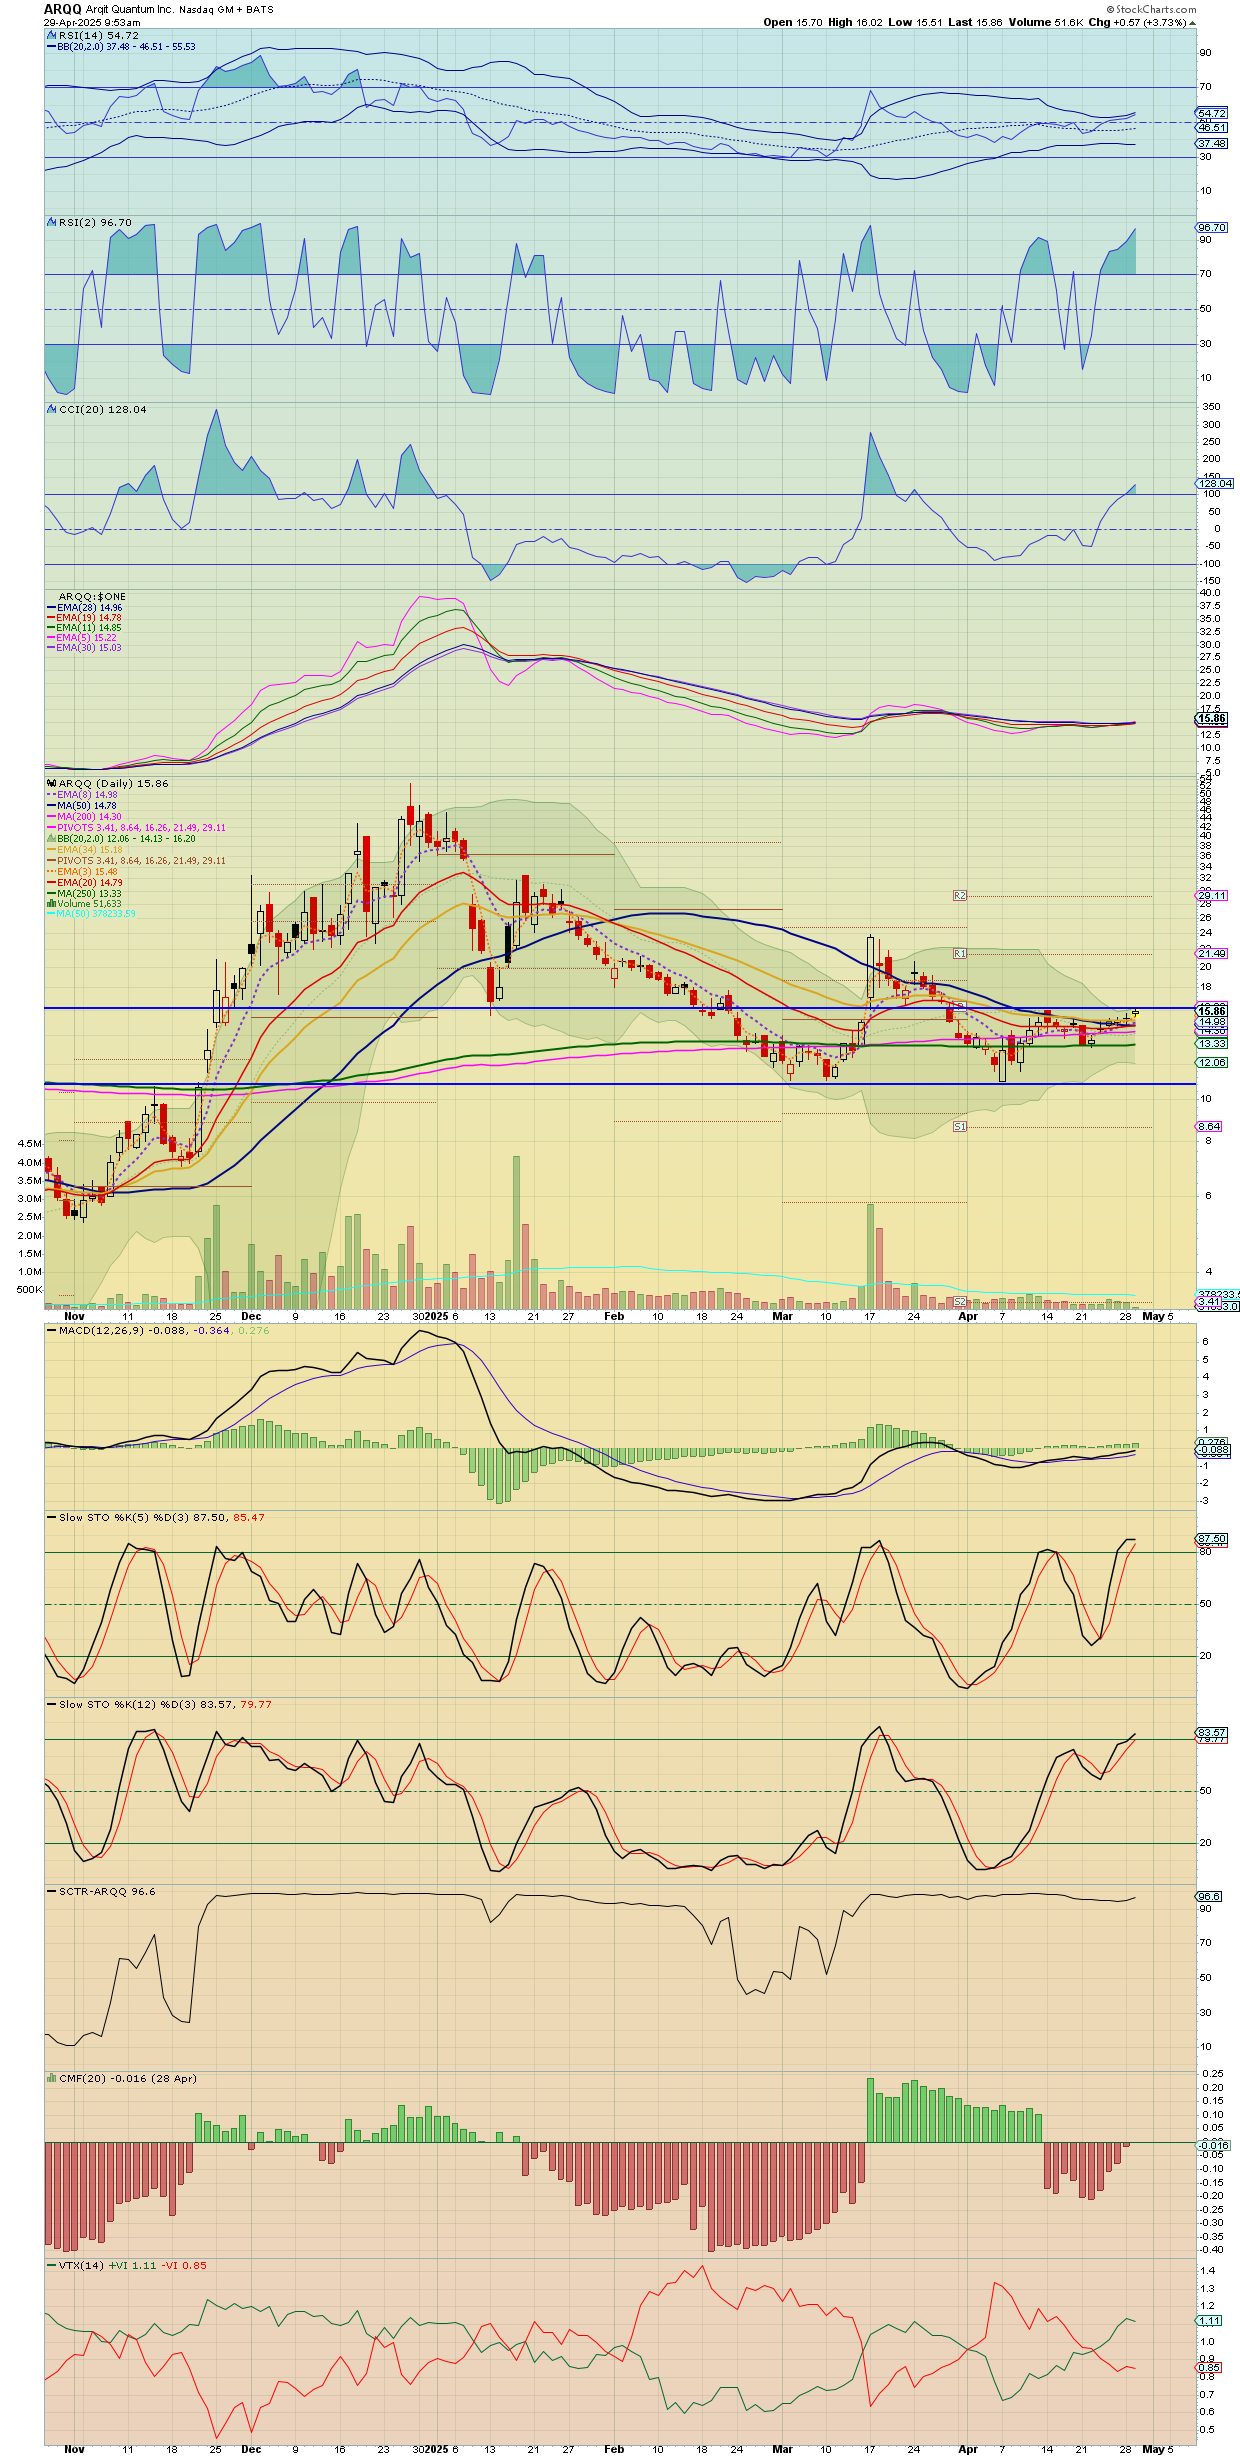Click the StockCharts.com copyright text
The width and height of the screenshot is (1240, 2456).
point(1151,9)
